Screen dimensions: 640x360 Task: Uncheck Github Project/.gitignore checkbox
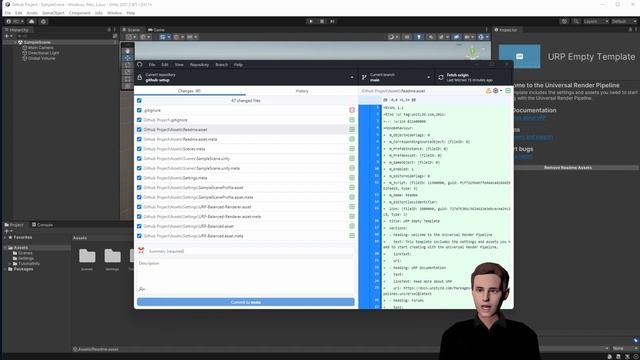(x=139, y=120)
